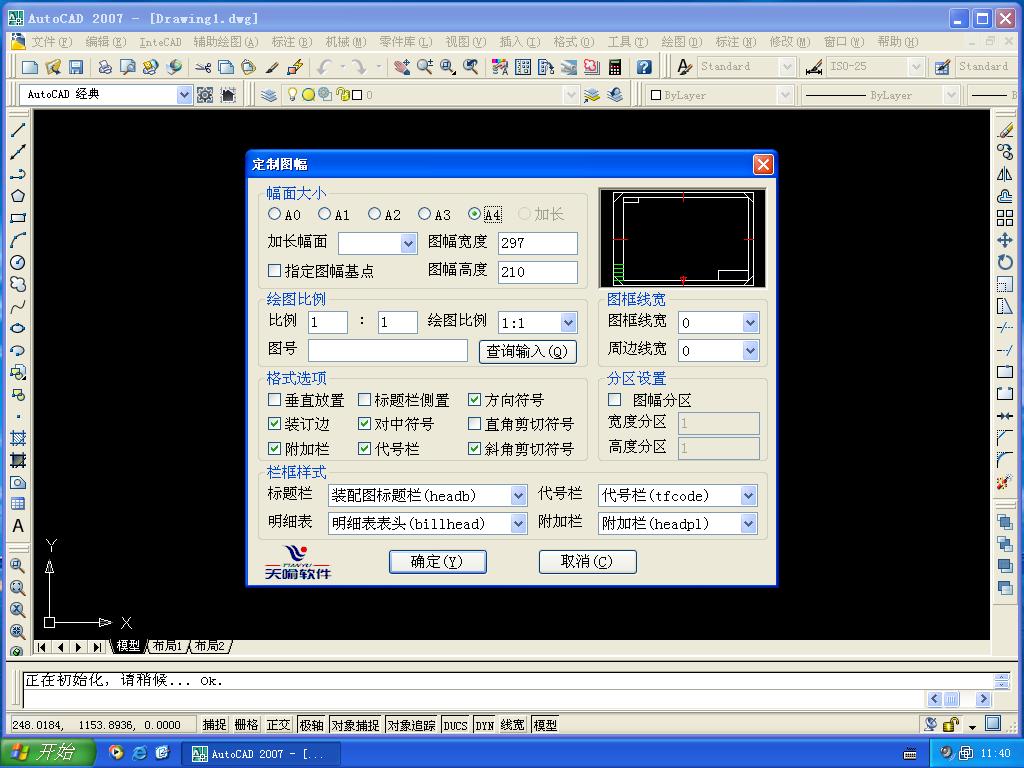
Task: Open the AutoCAD 经典 workspace dropdown
Action: coord(184,95)
